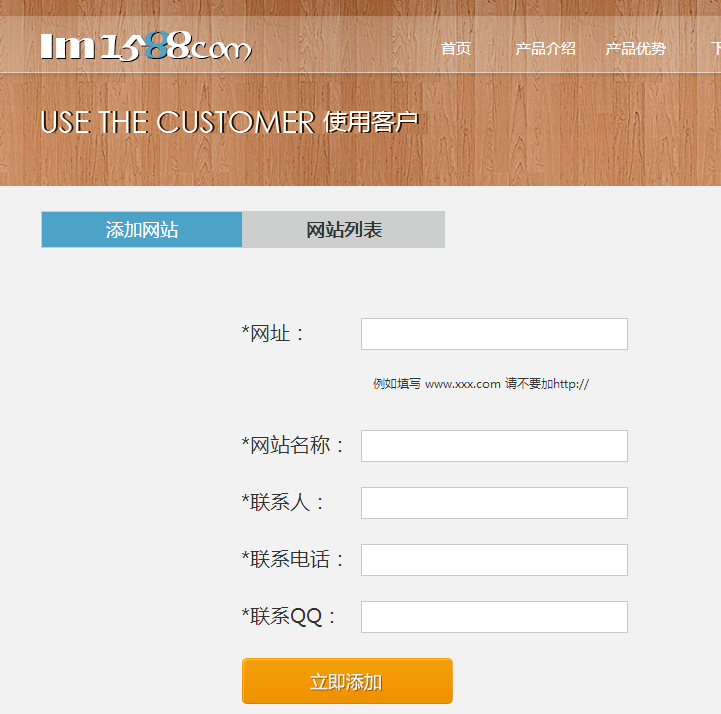Click the hint text 例如填写 www.xxx.com
Viewport: 721px width, 714px height.
tap(436, 384)
